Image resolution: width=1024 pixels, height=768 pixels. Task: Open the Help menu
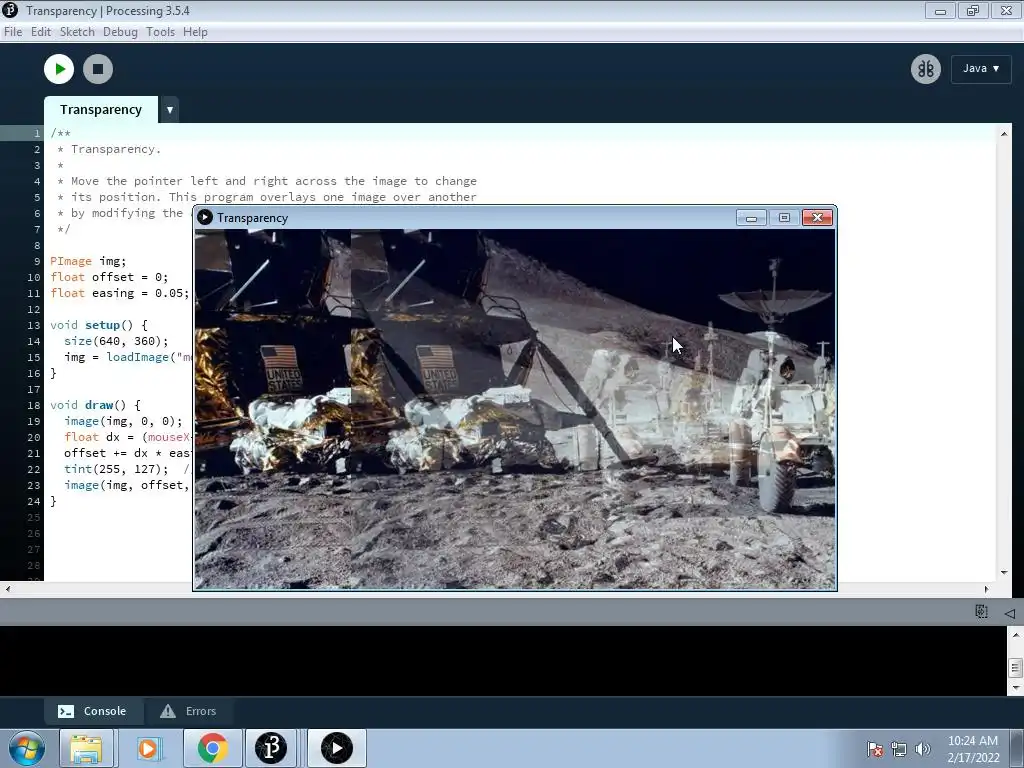195,32
